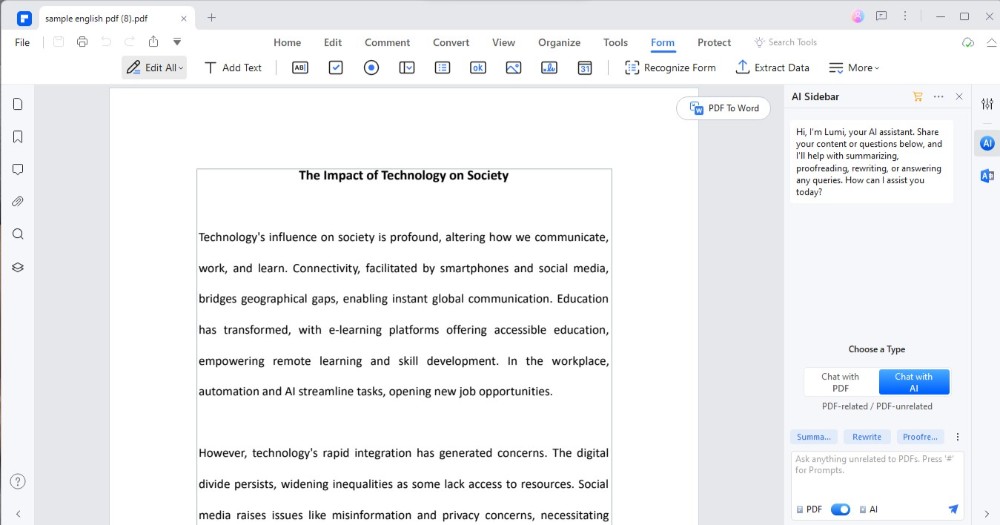This screenshot has width=1000, height=525.
Task: Open the bookmarks panel icon
Action: pyautogui.click(x=18, y=137)
